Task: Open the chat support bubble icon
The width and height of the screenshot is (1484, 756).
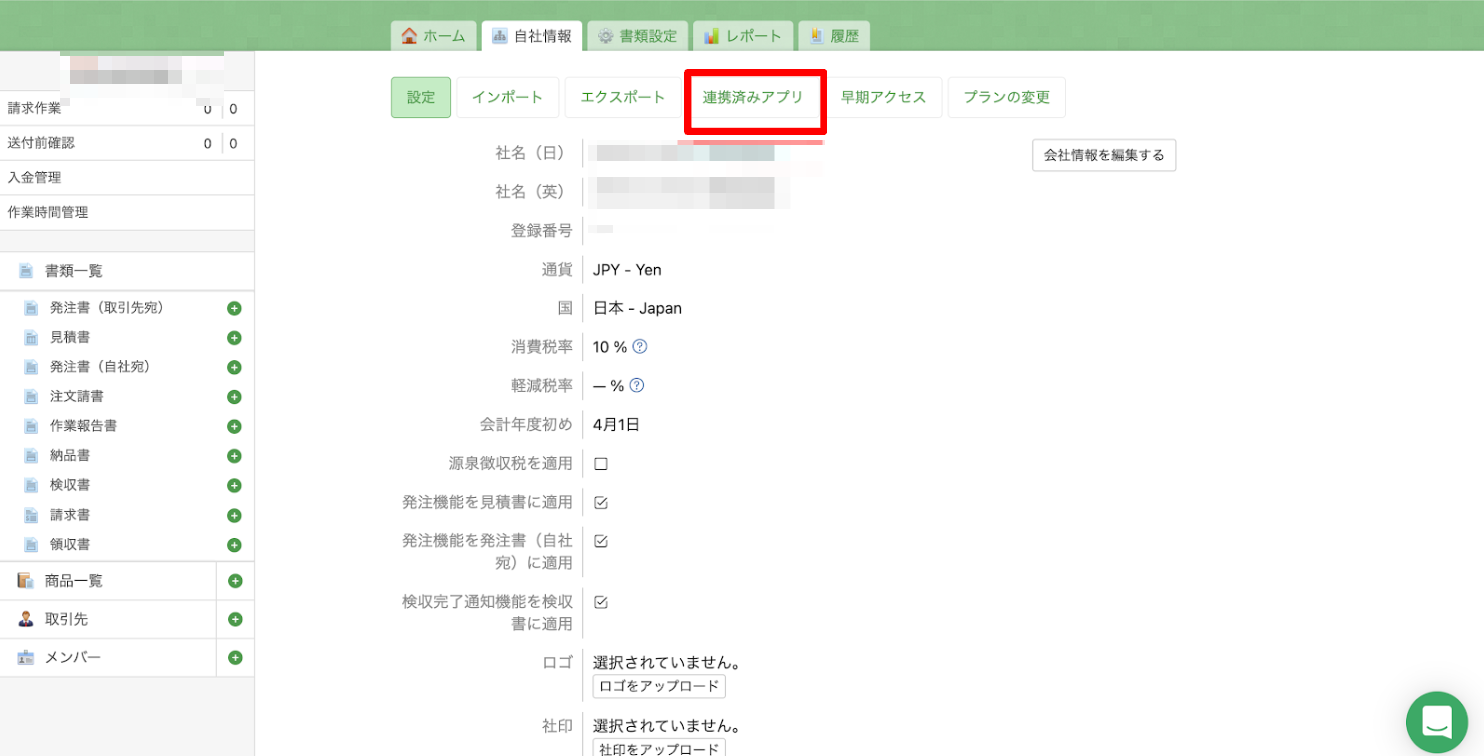Action: (x=1436, y=721)
